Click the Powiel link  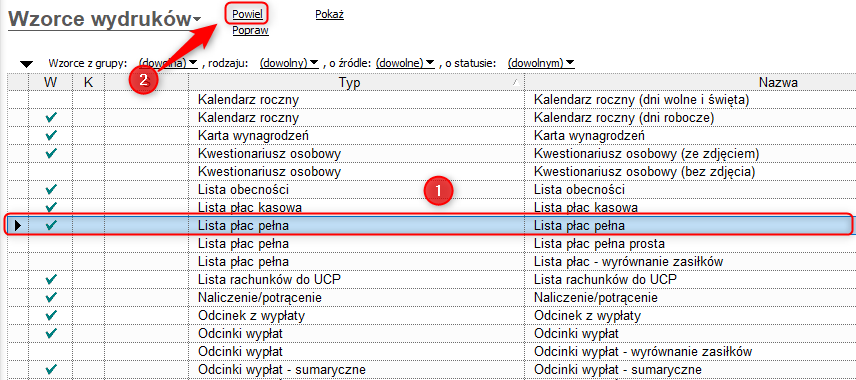point(247,14)
